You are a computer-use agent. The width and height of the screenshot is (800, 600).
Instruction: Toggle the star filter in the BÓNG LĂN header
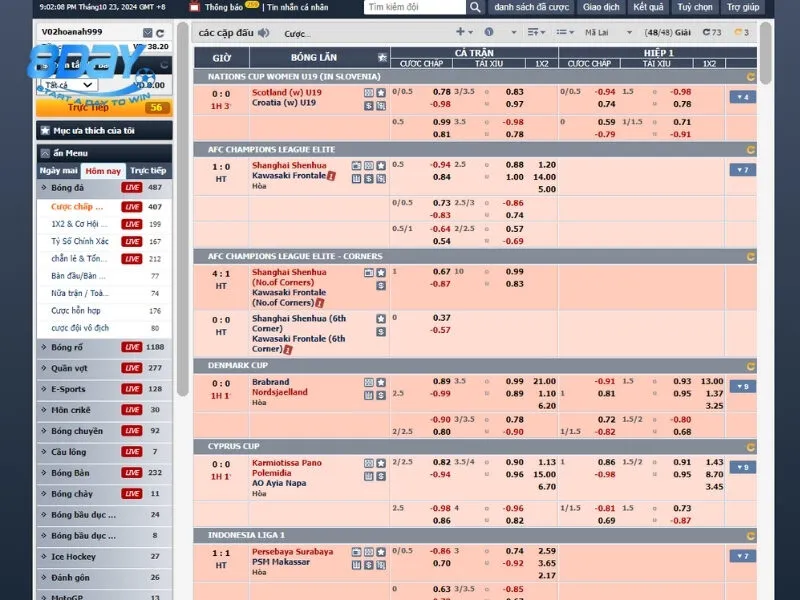[x=382, y=57]
